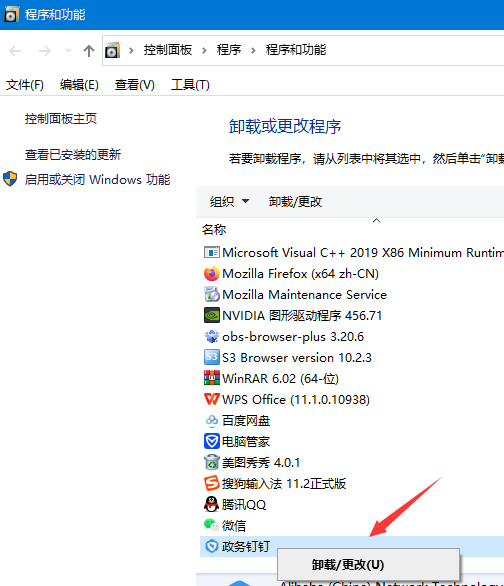Viewport: 504px width, 586px height.
Task: Select 微信 program name
Action: click(x=234, y=525)
